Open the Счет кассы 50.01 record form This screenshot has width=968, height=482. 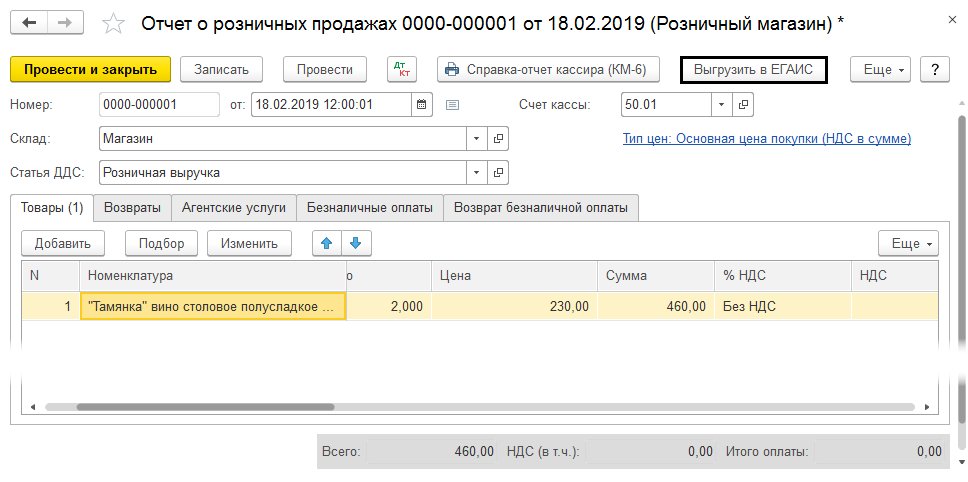point(744,105)
